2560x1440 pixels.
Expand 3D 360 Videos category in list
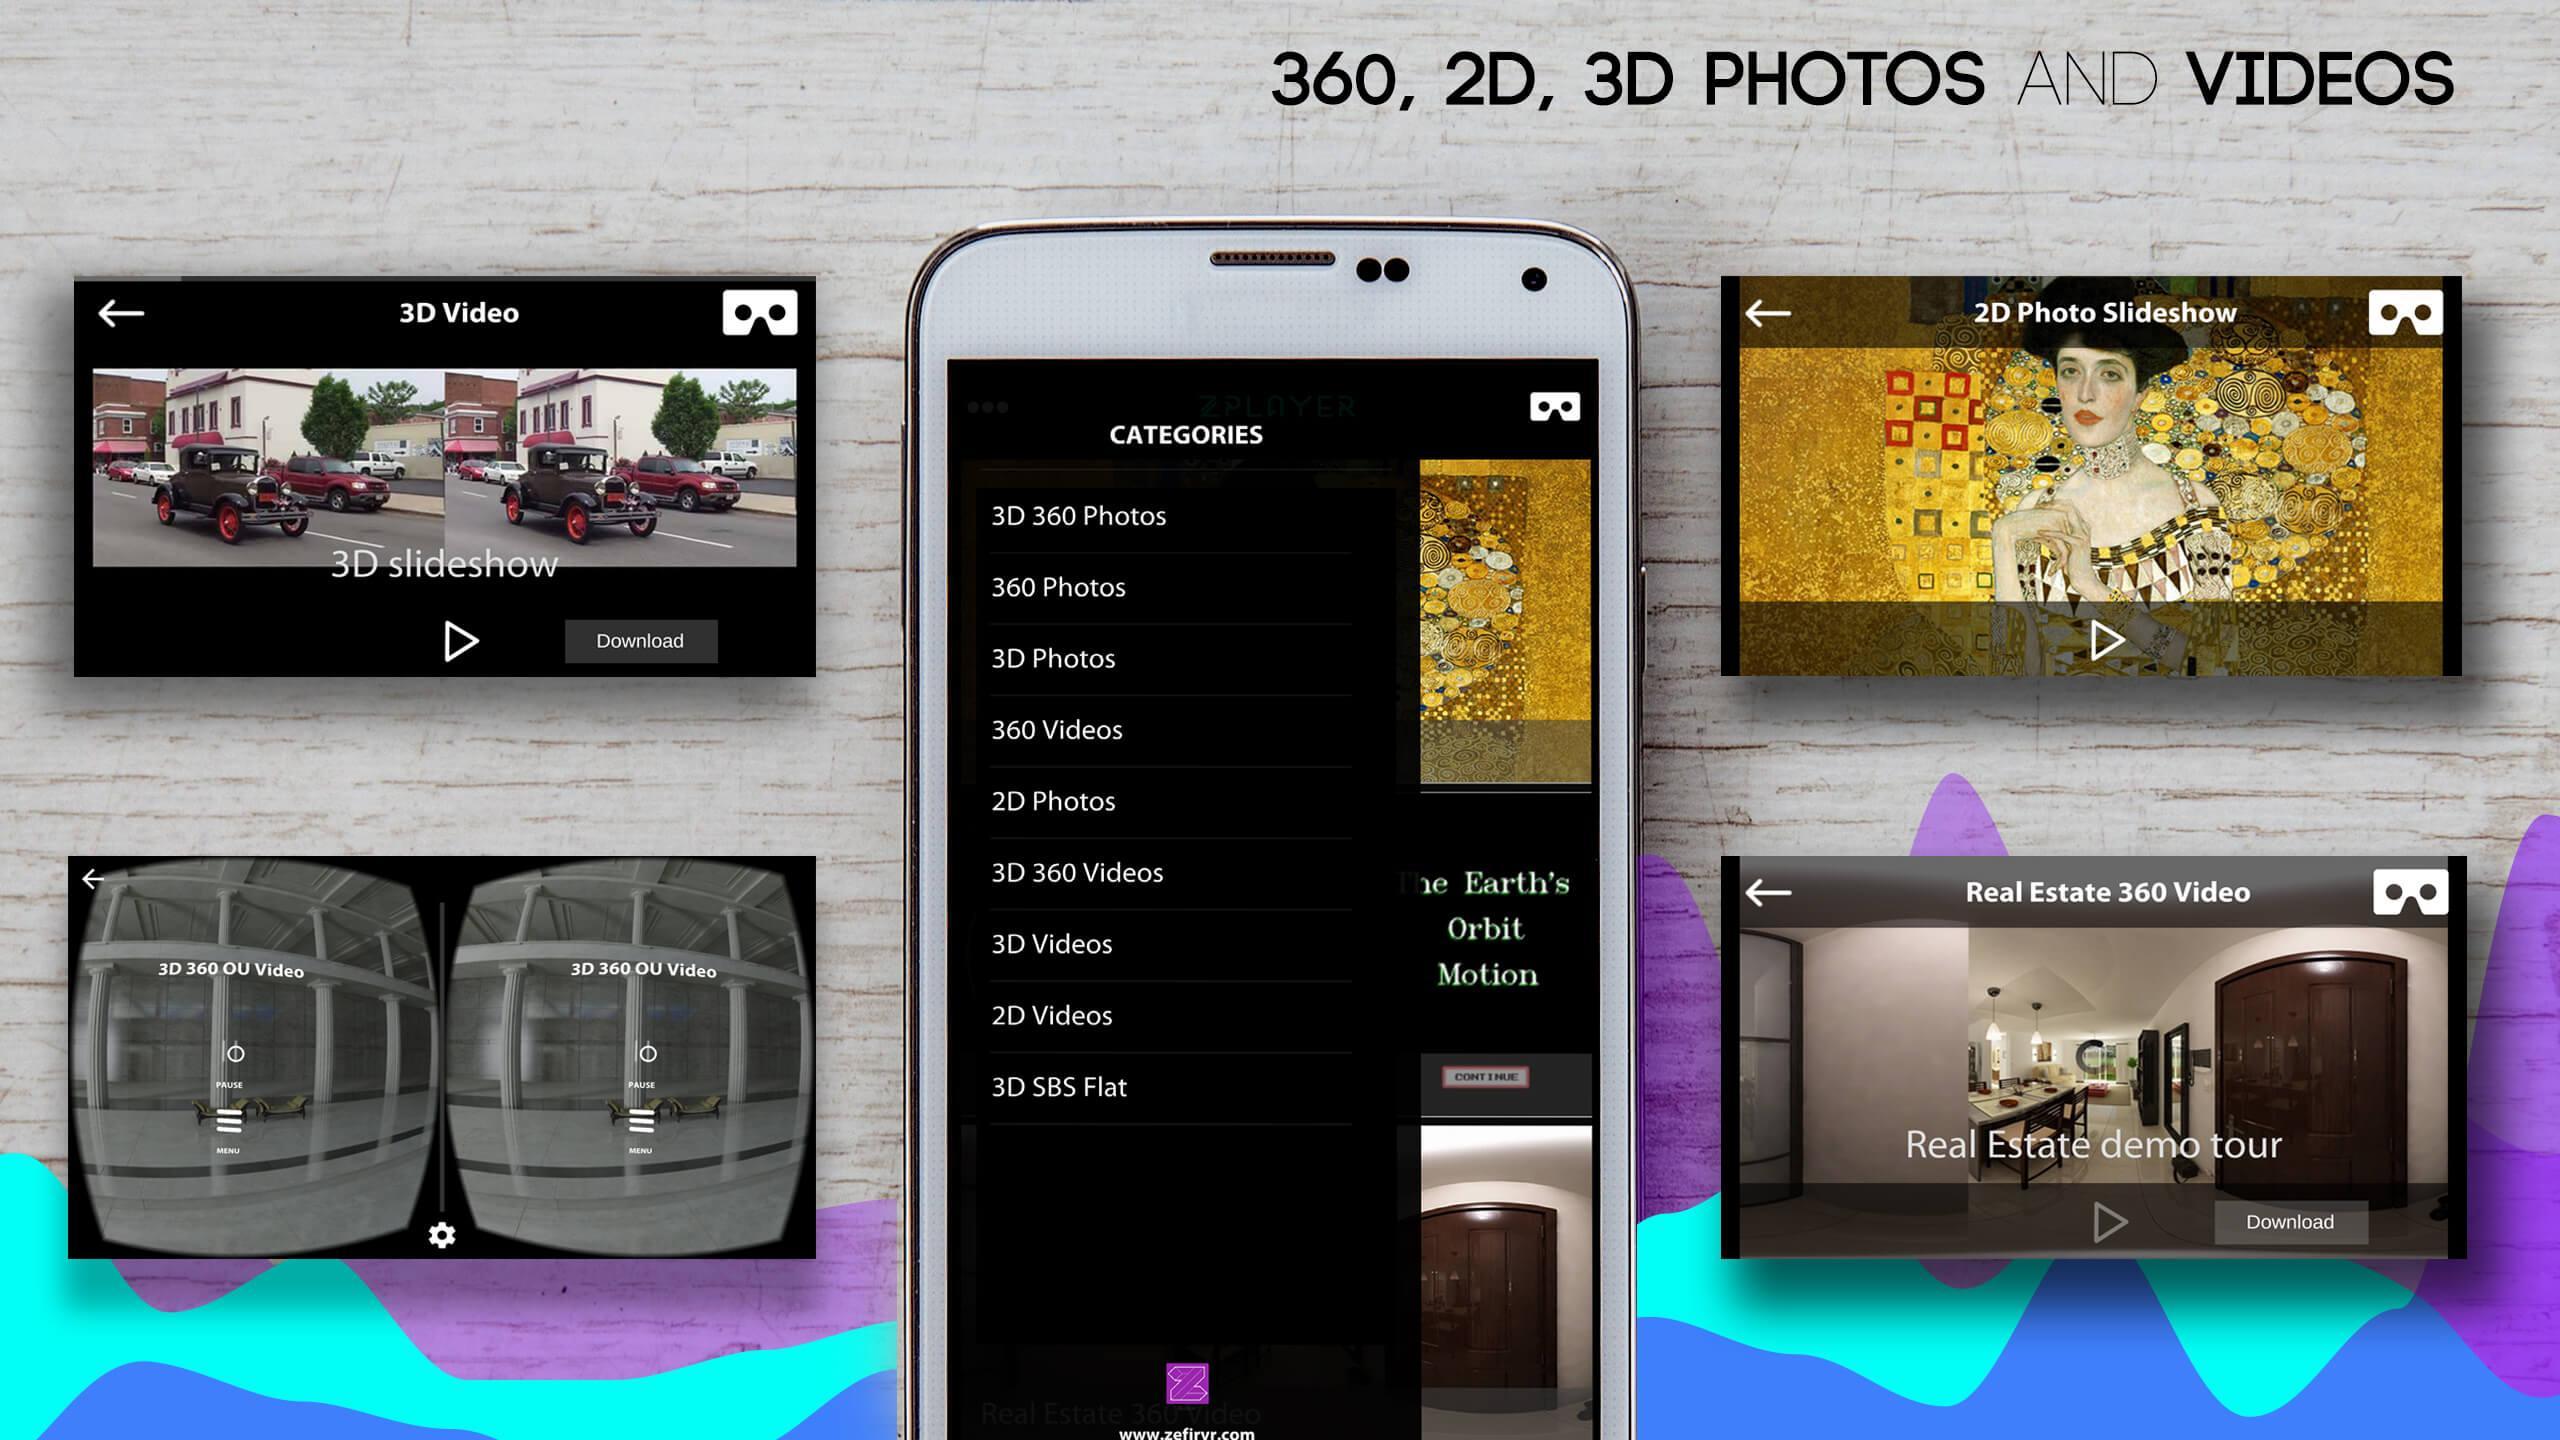(1076, 870)
